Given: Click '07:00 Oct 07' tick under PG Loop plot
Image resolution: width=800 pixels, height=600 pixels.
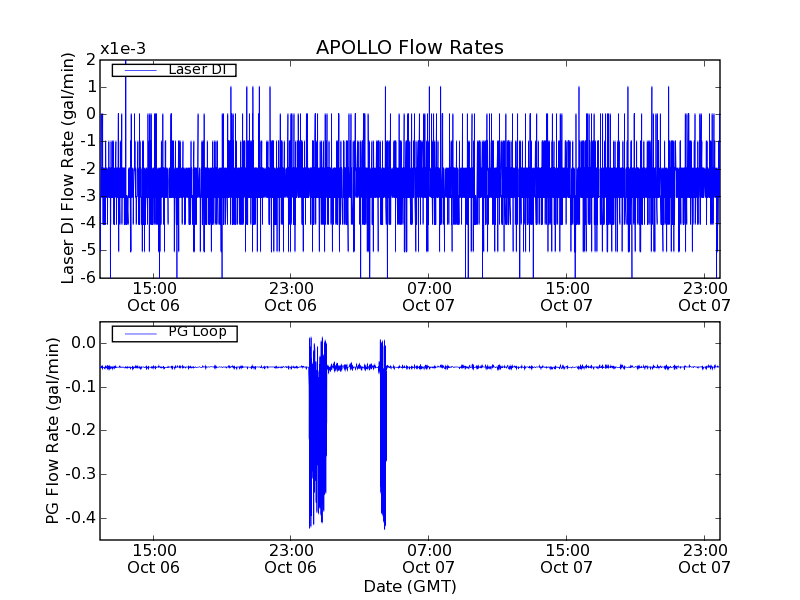Looking at the screenshot, I should [x=429, y=559].
